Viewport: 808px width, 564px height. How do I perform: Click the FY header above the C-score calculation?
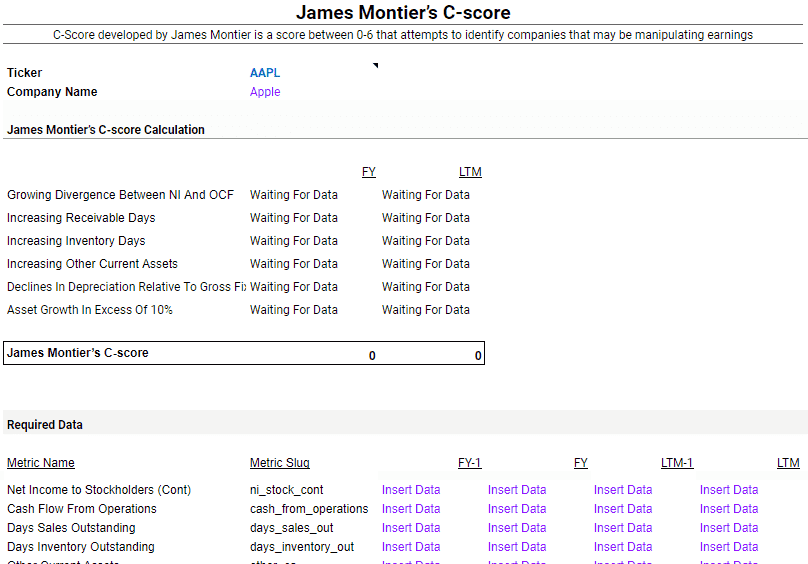[368, 172]
